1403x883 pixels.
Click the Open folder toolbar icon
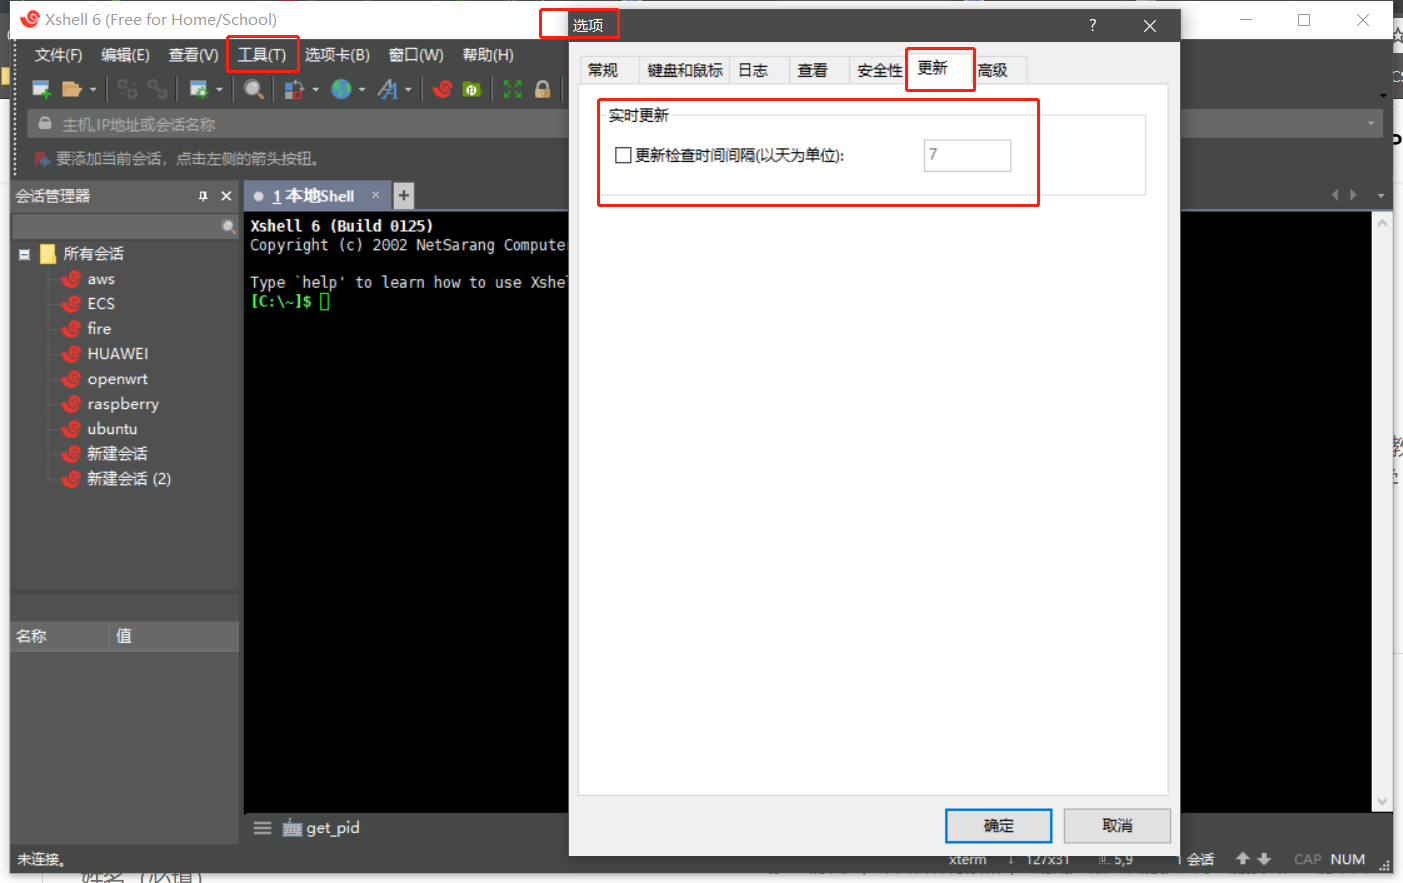[71, 89]
